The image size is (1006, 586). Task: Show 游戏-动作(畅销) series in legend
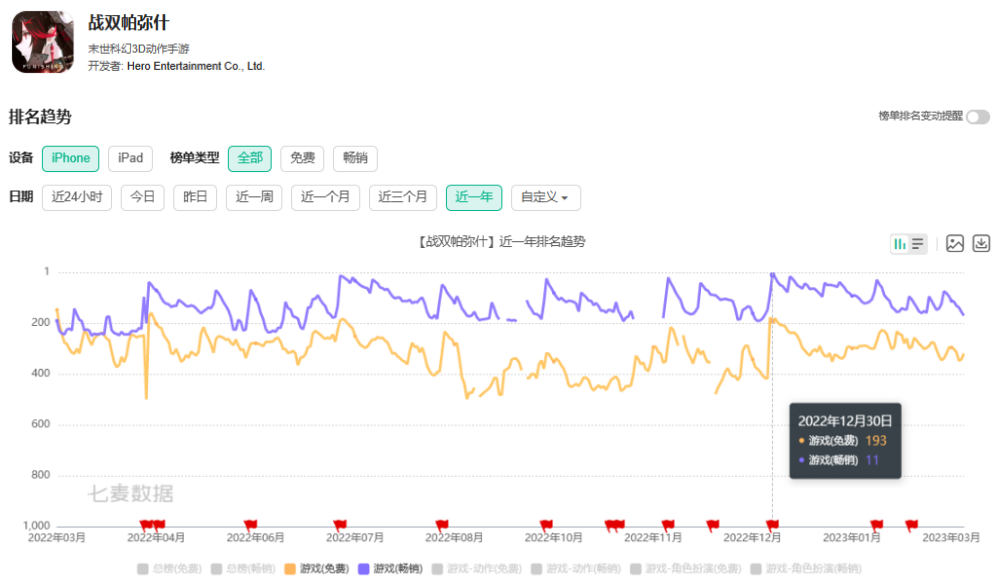pyautogui.click(x=575, y=569)
